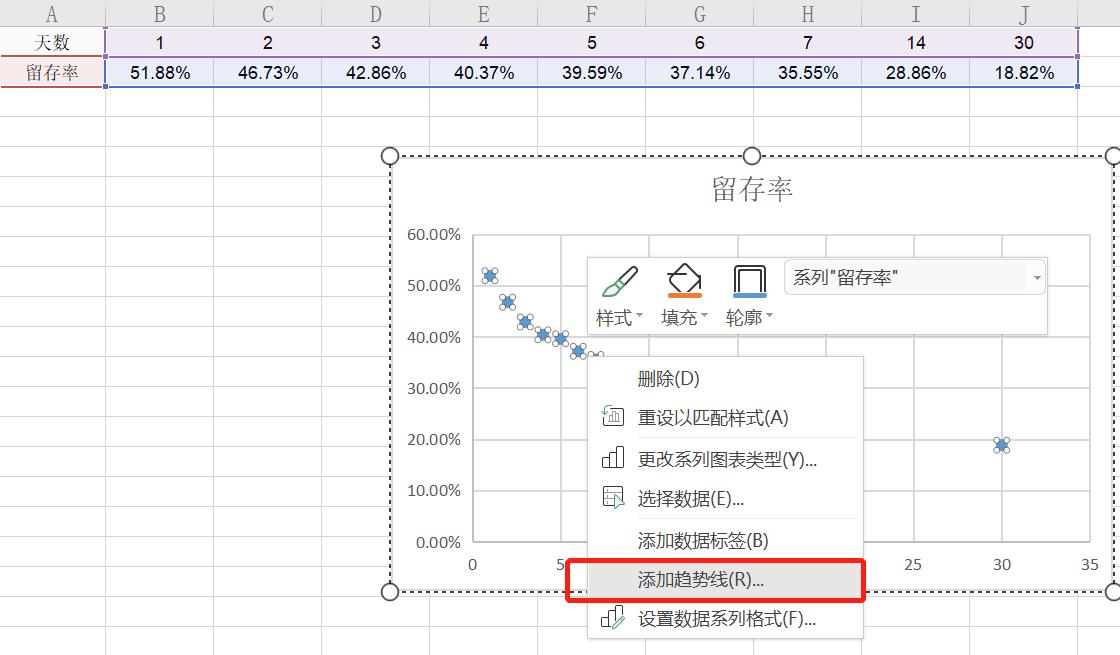Choose 删除(D) from the context menu

(725, 378)
